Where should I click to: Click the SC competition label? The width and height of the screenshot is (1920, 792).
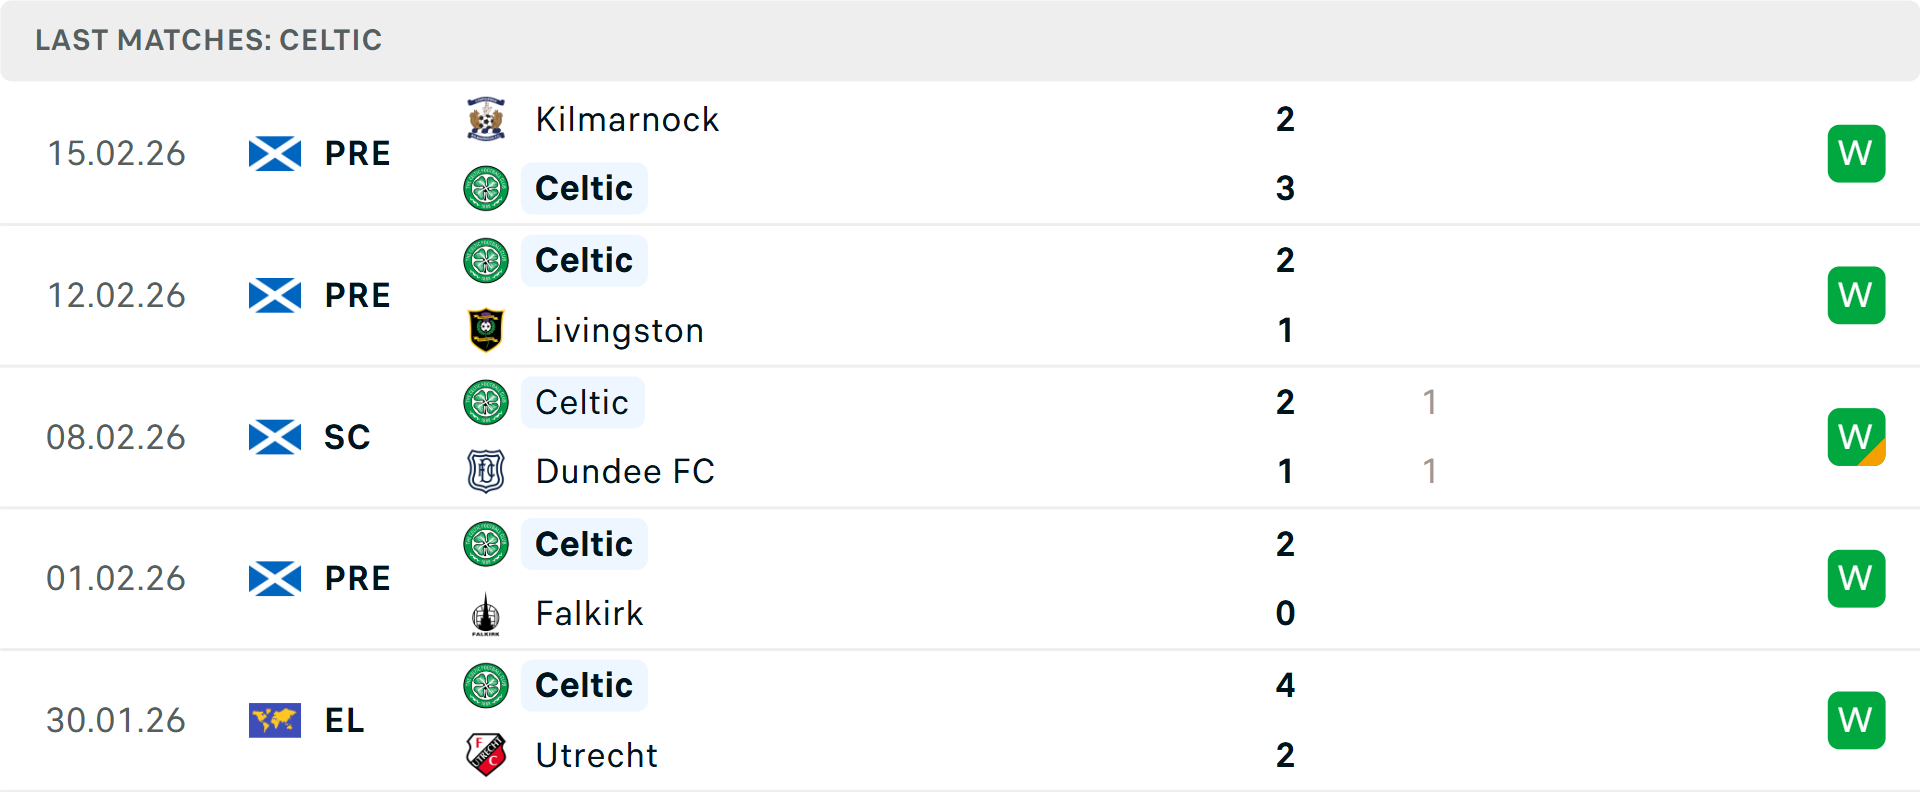coord(347,437)
